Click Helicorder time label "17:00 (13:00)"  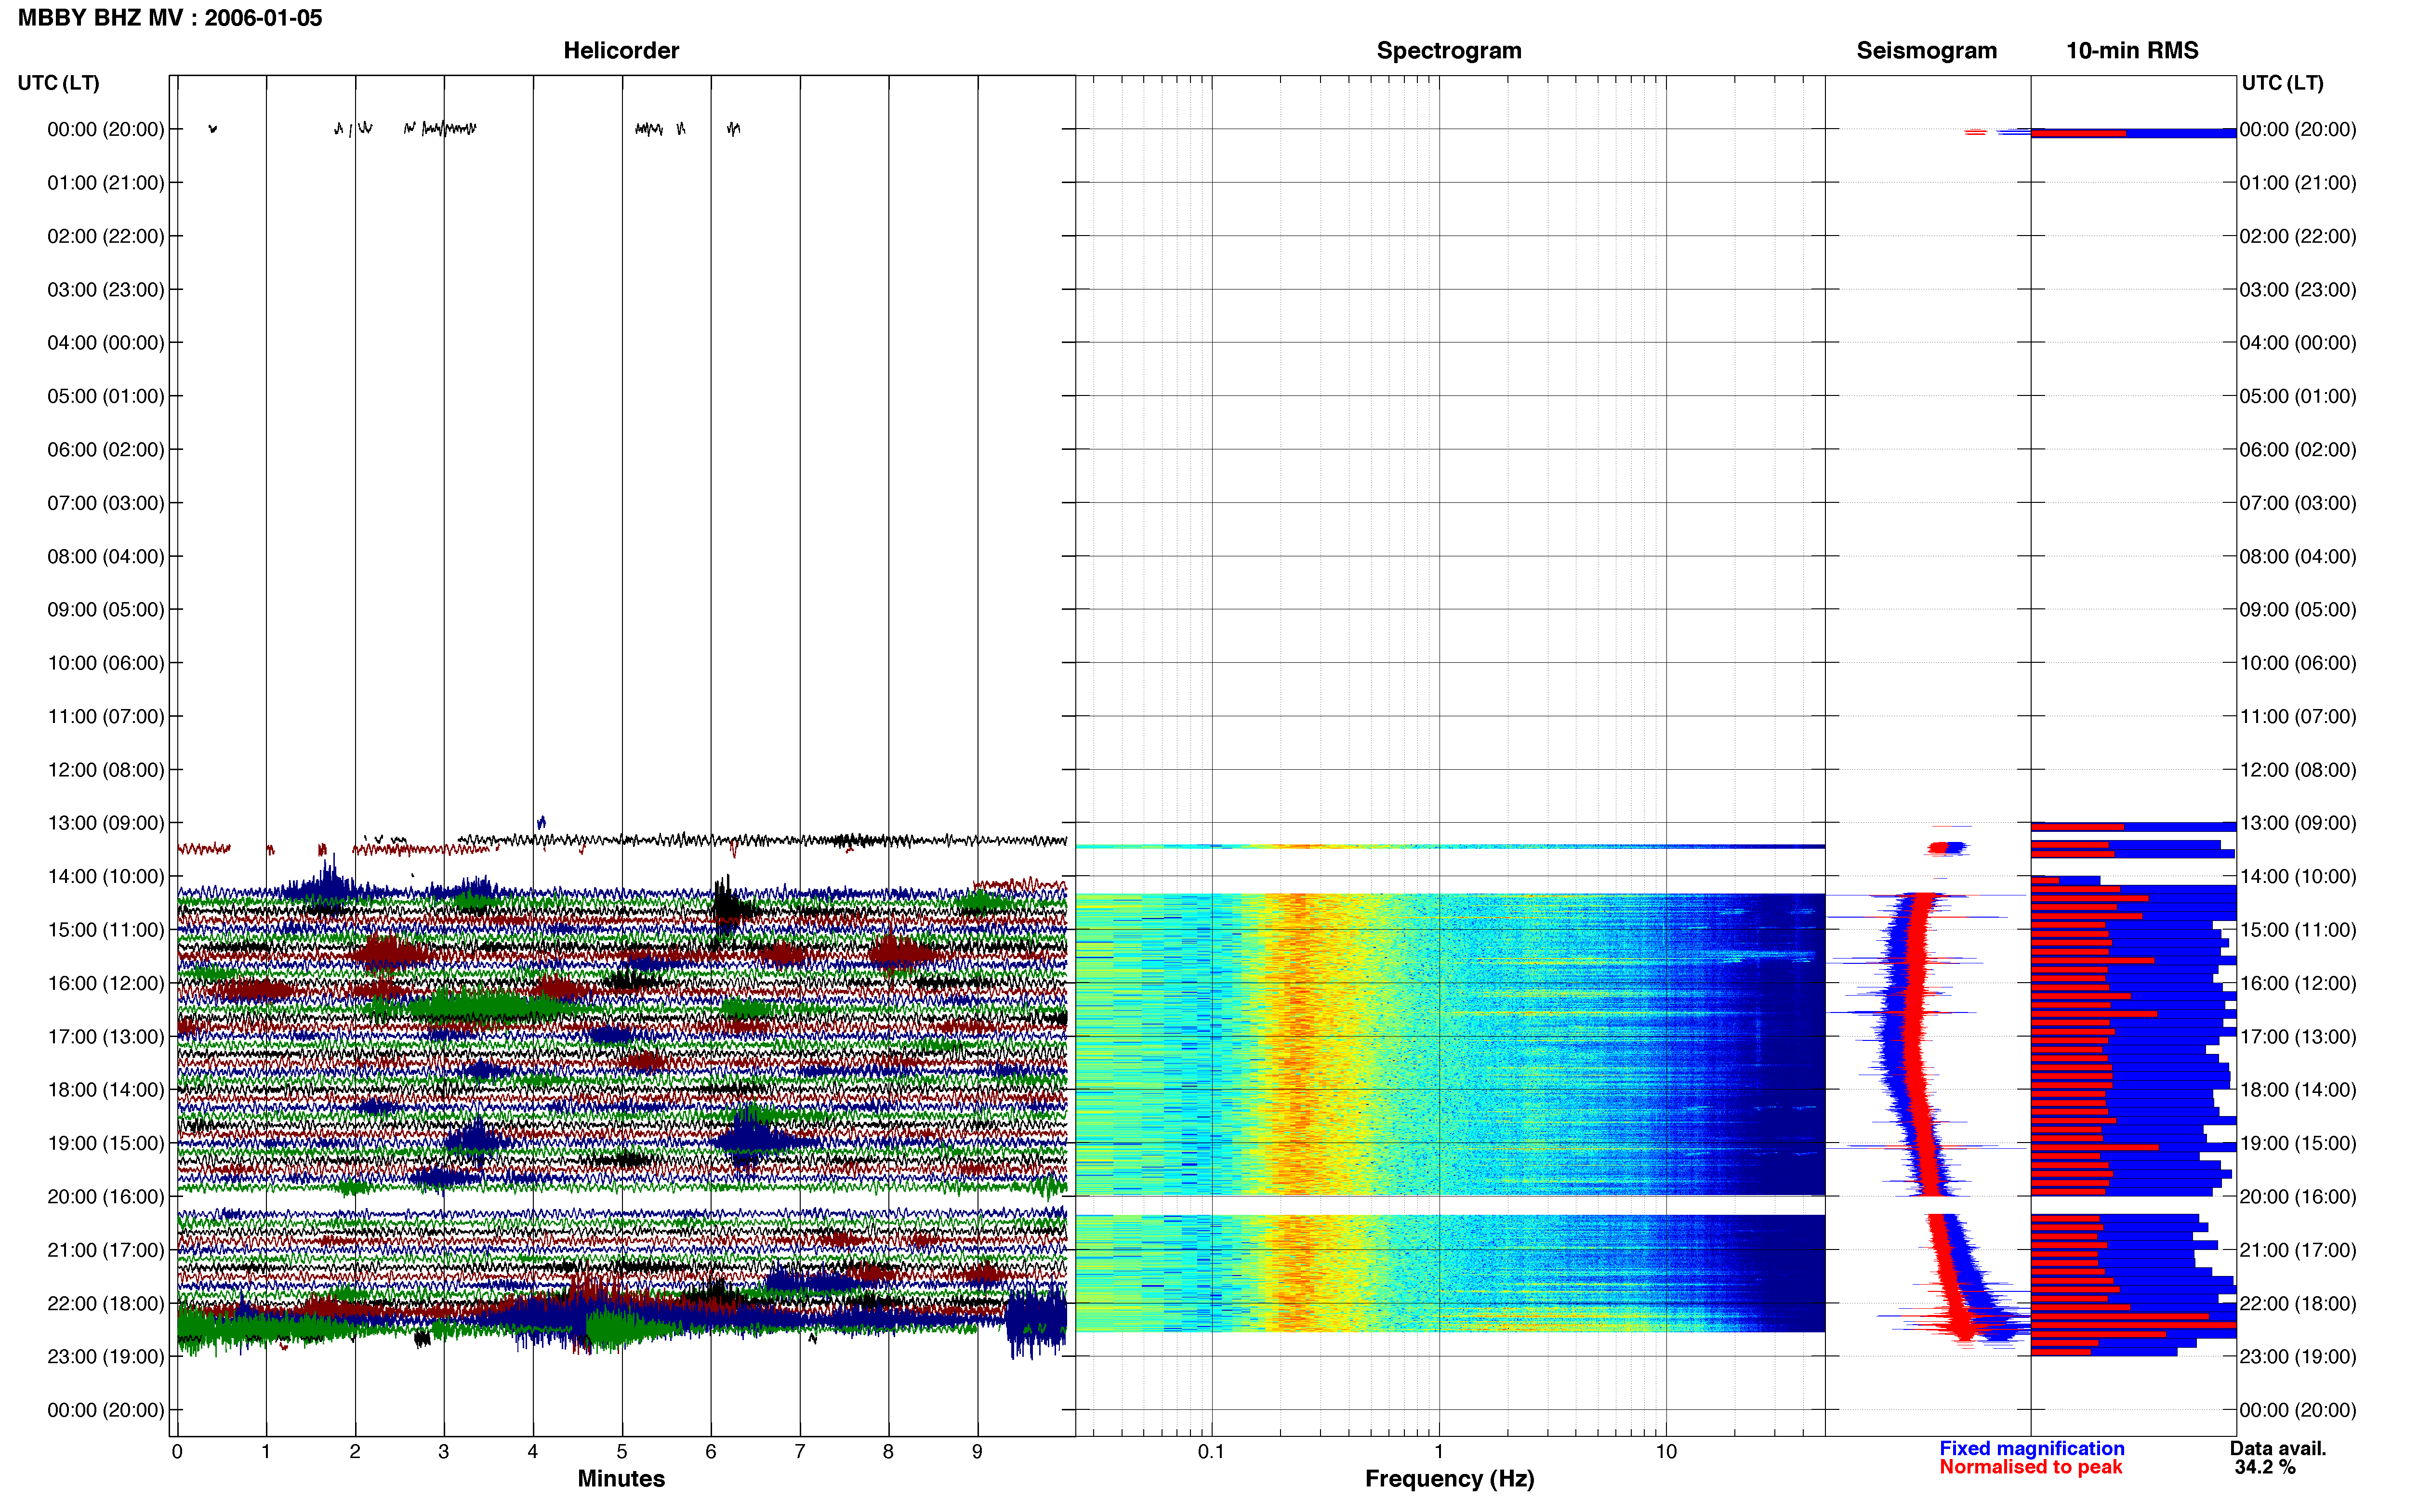tap(106, 1037)
